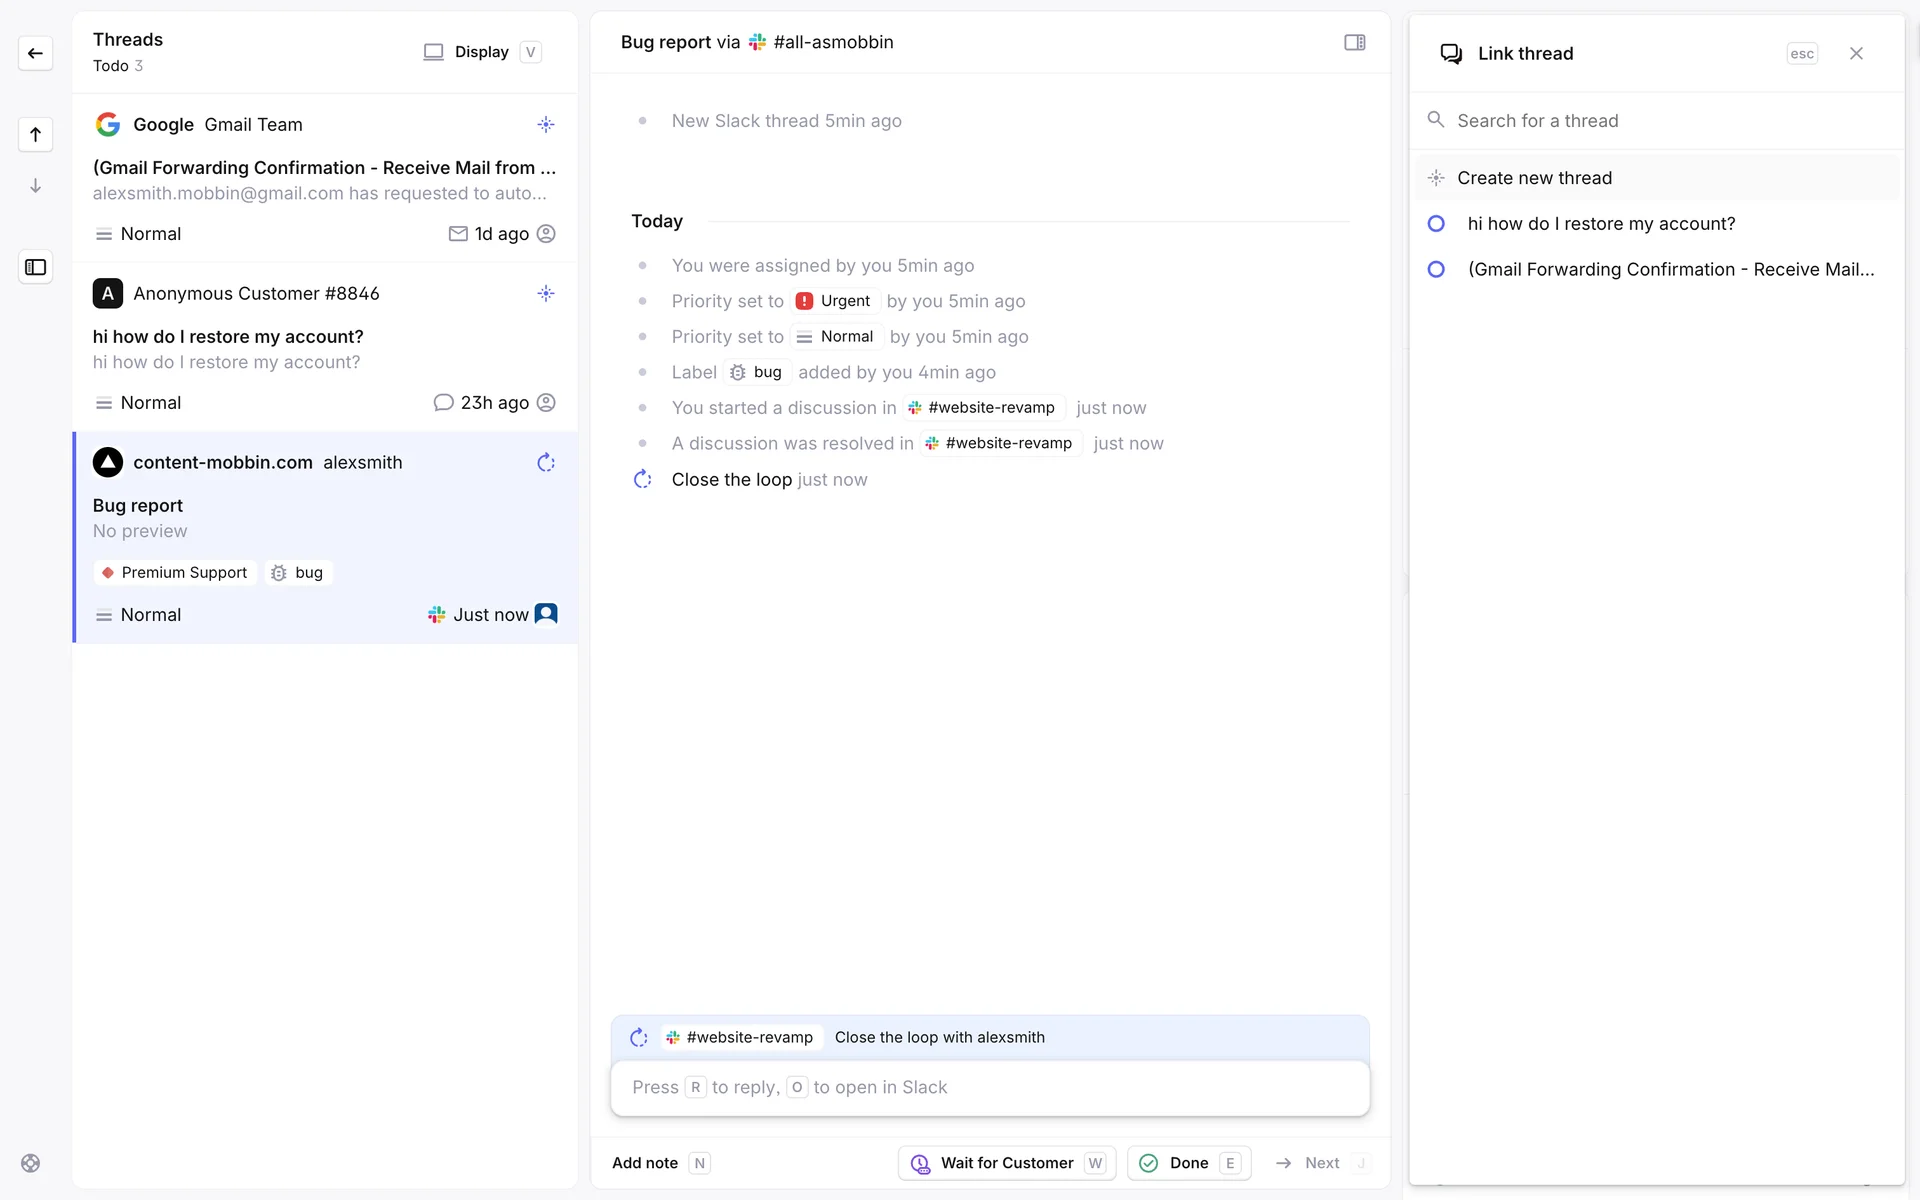The image size is (1920, 1200).
Task: Toggle the right details panel icon
Action: pyautogui.click(x=1354, y=42)
